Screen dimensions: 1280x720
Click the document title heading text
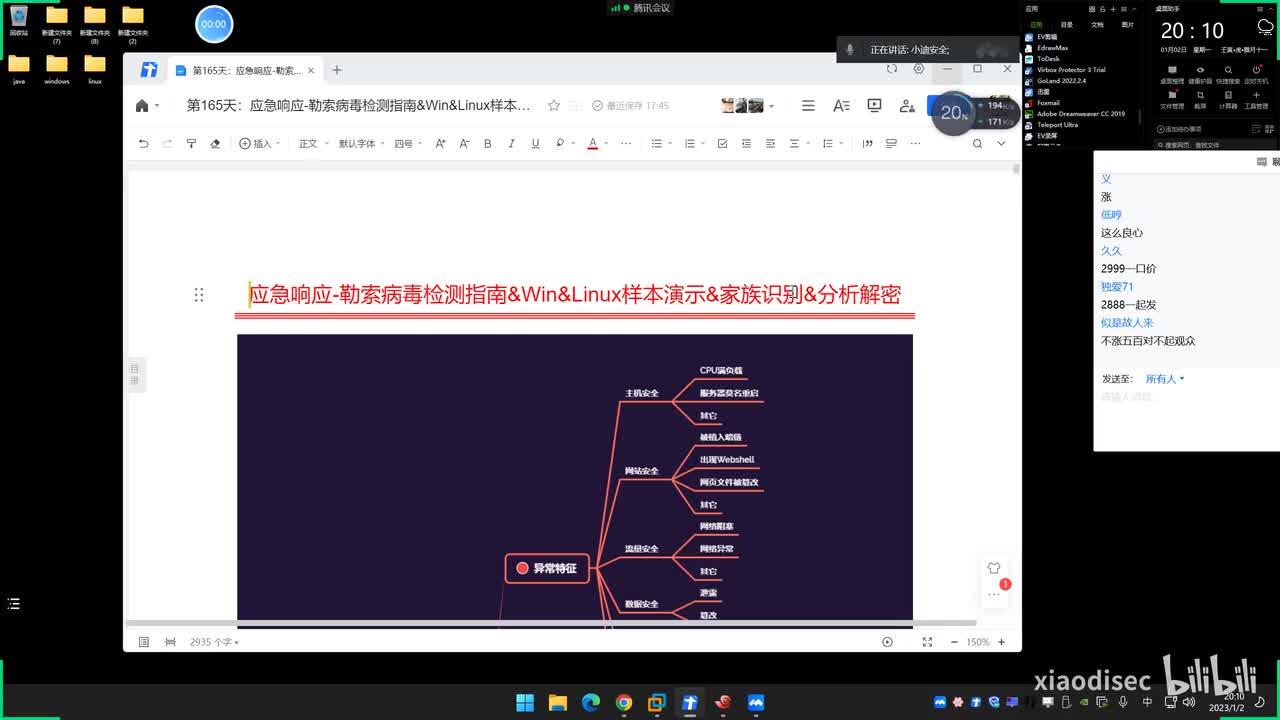[575, 294]
